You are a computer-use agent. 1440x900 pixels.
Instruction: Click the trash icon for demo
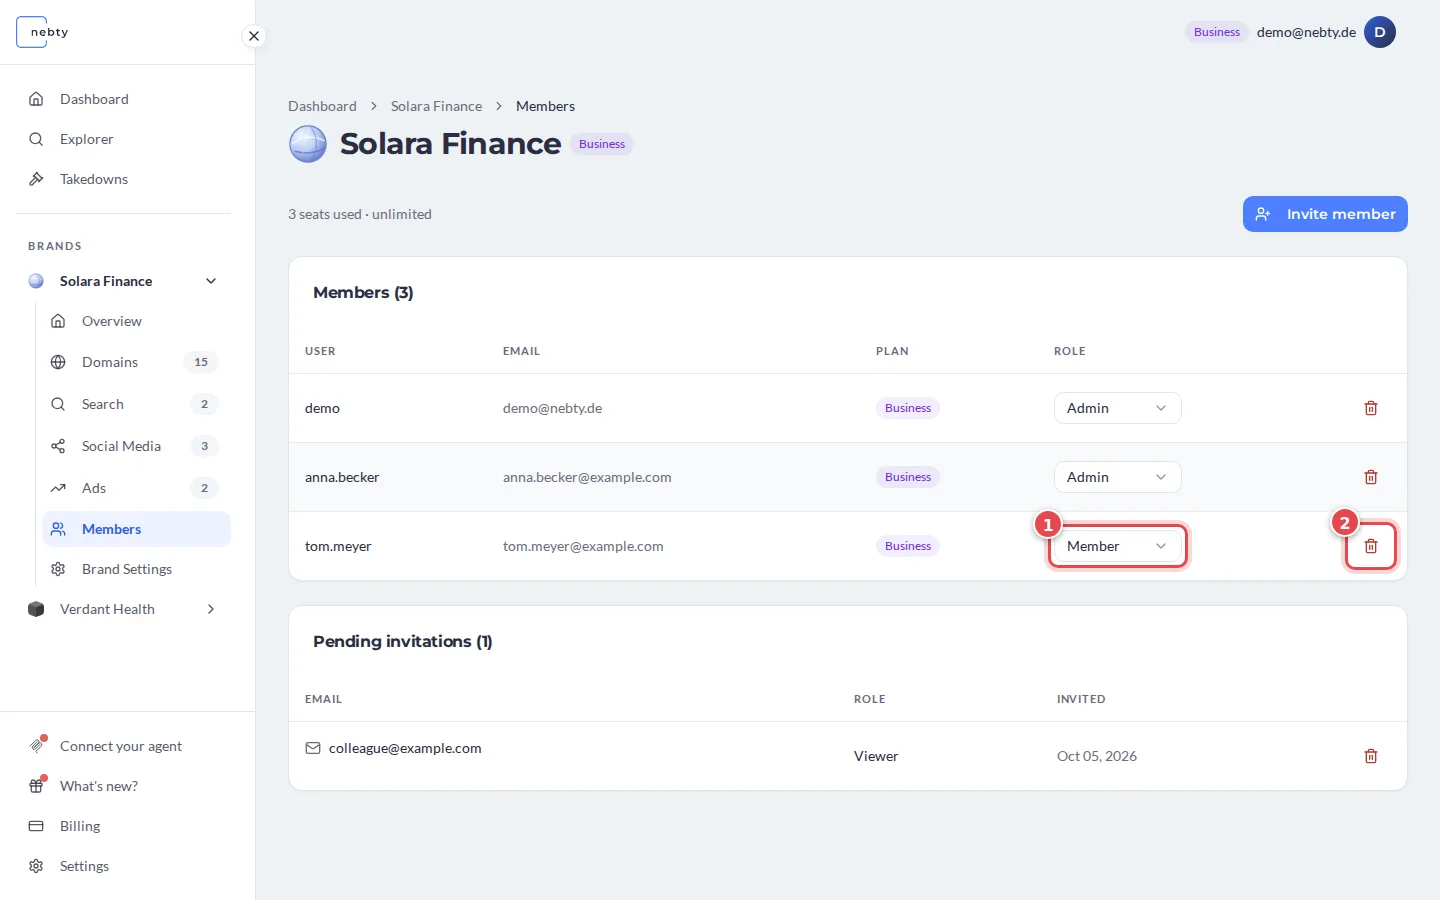pyautogui.click(x=1371, y=408)
